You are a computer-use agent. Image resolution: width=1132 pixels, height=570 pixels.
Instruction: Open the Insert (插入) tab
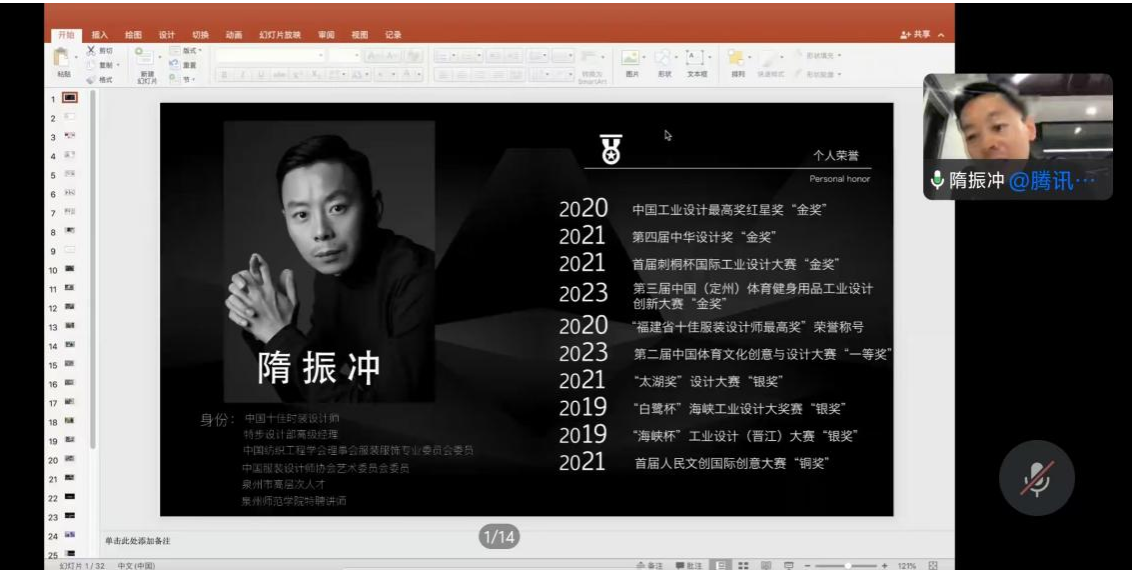pyautogui.click(x=100, y=35)
